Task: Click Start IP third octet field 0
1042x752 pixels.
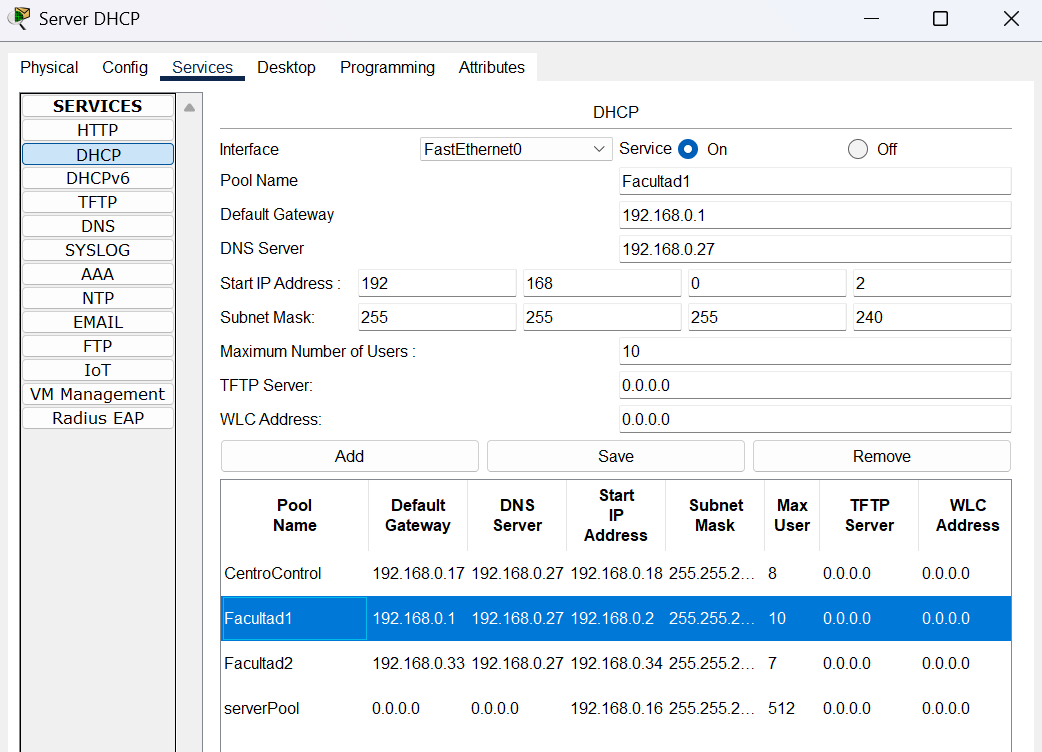Action: tap(767, 283)
